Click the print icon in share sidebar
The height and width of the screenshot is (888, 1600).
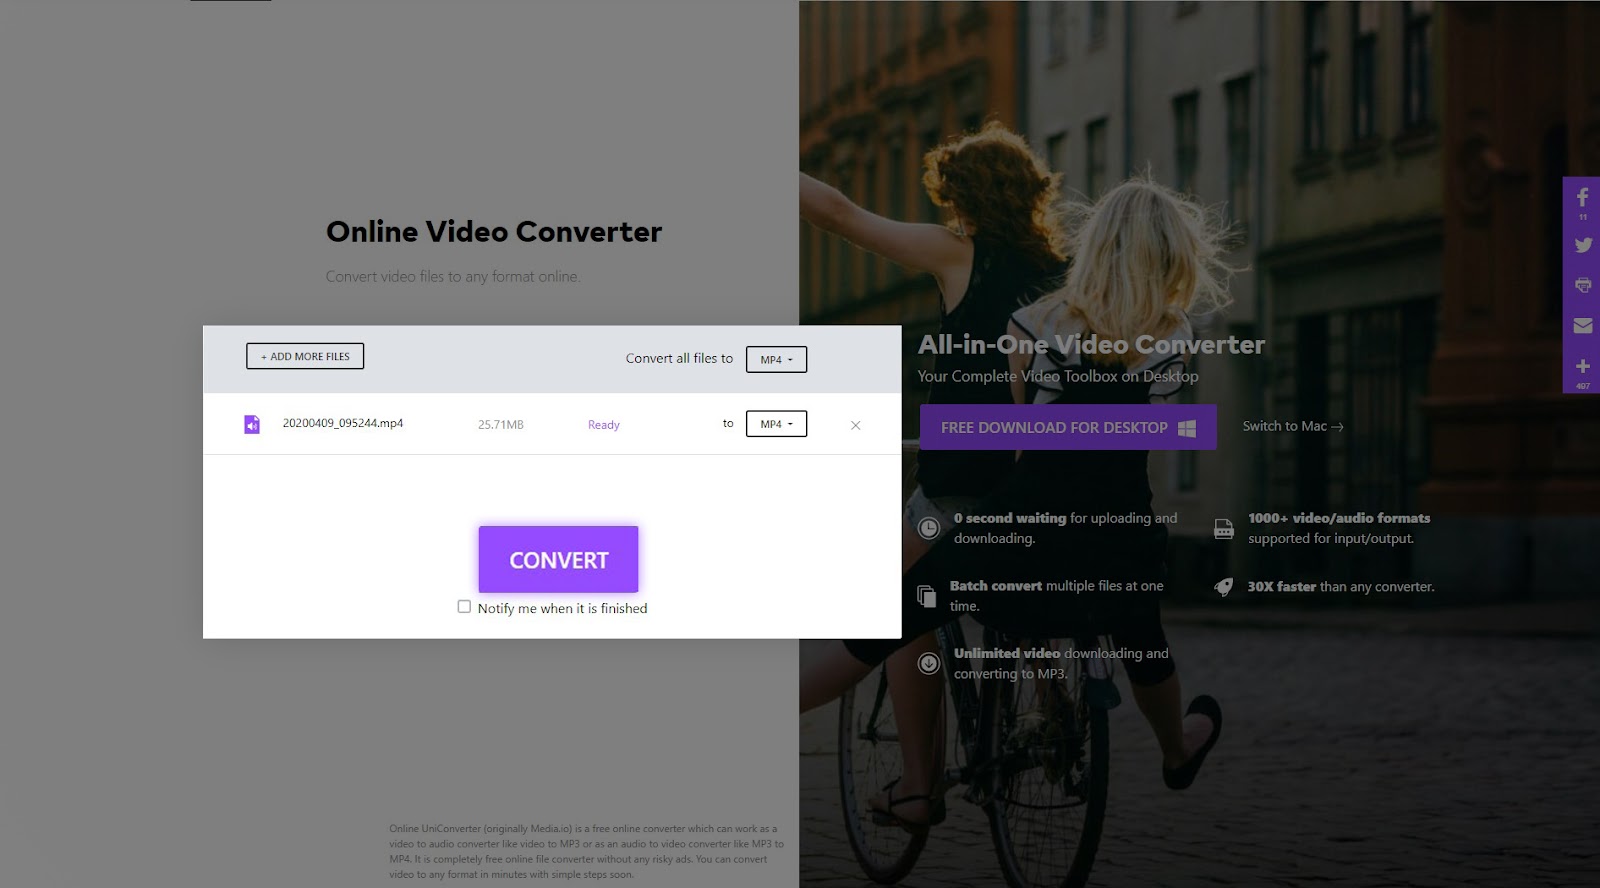(x=1582, y=285)
